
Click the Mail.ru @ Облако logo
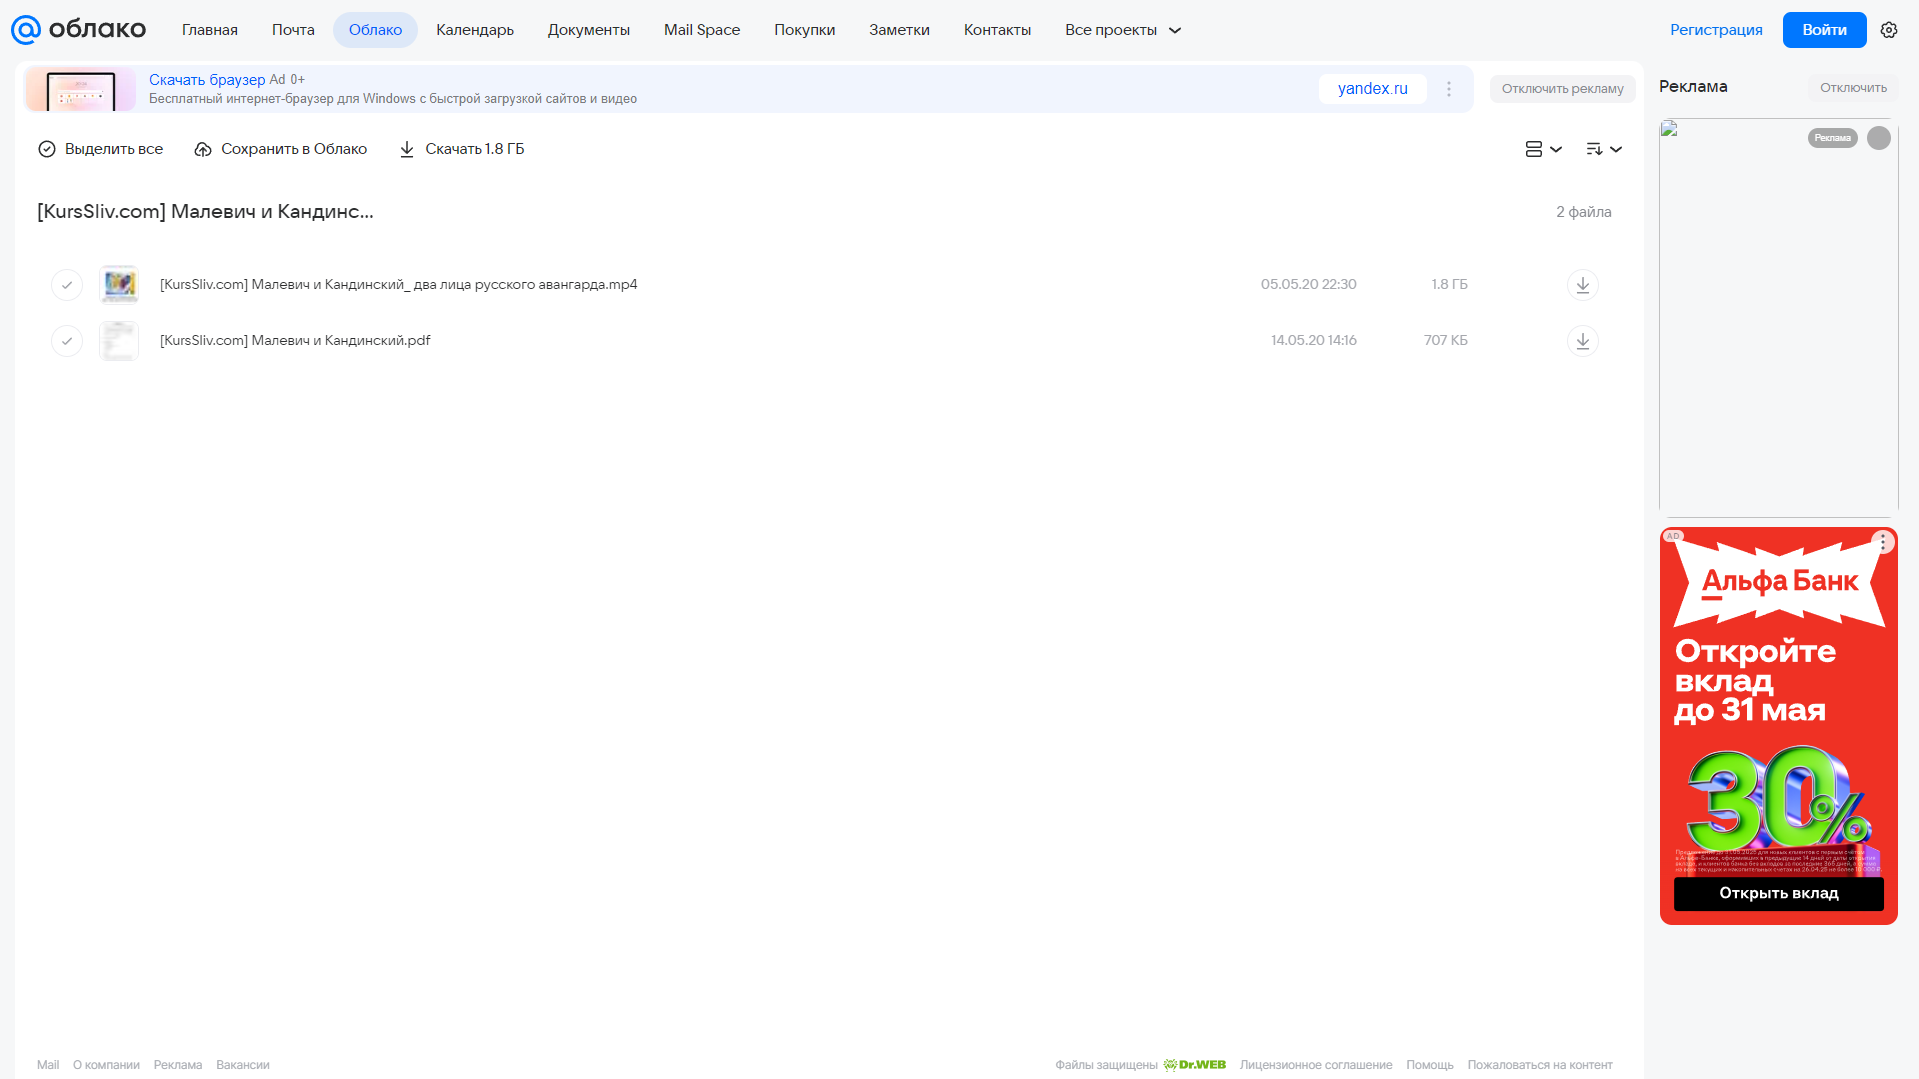78,30
